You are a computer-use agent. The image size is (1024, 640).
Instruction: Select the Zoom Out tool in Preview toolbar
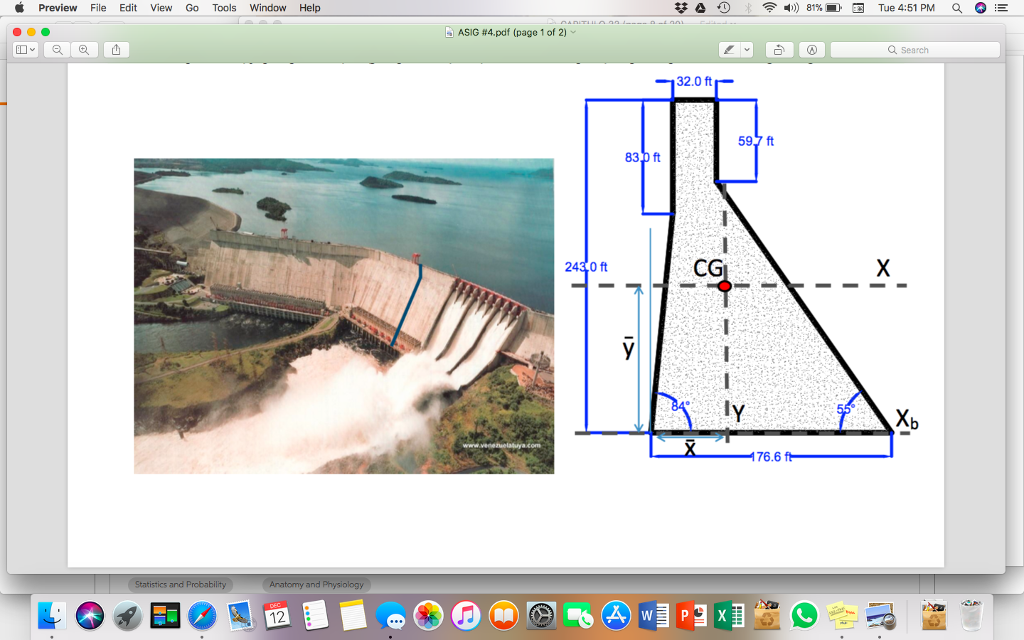pos(57,49)
